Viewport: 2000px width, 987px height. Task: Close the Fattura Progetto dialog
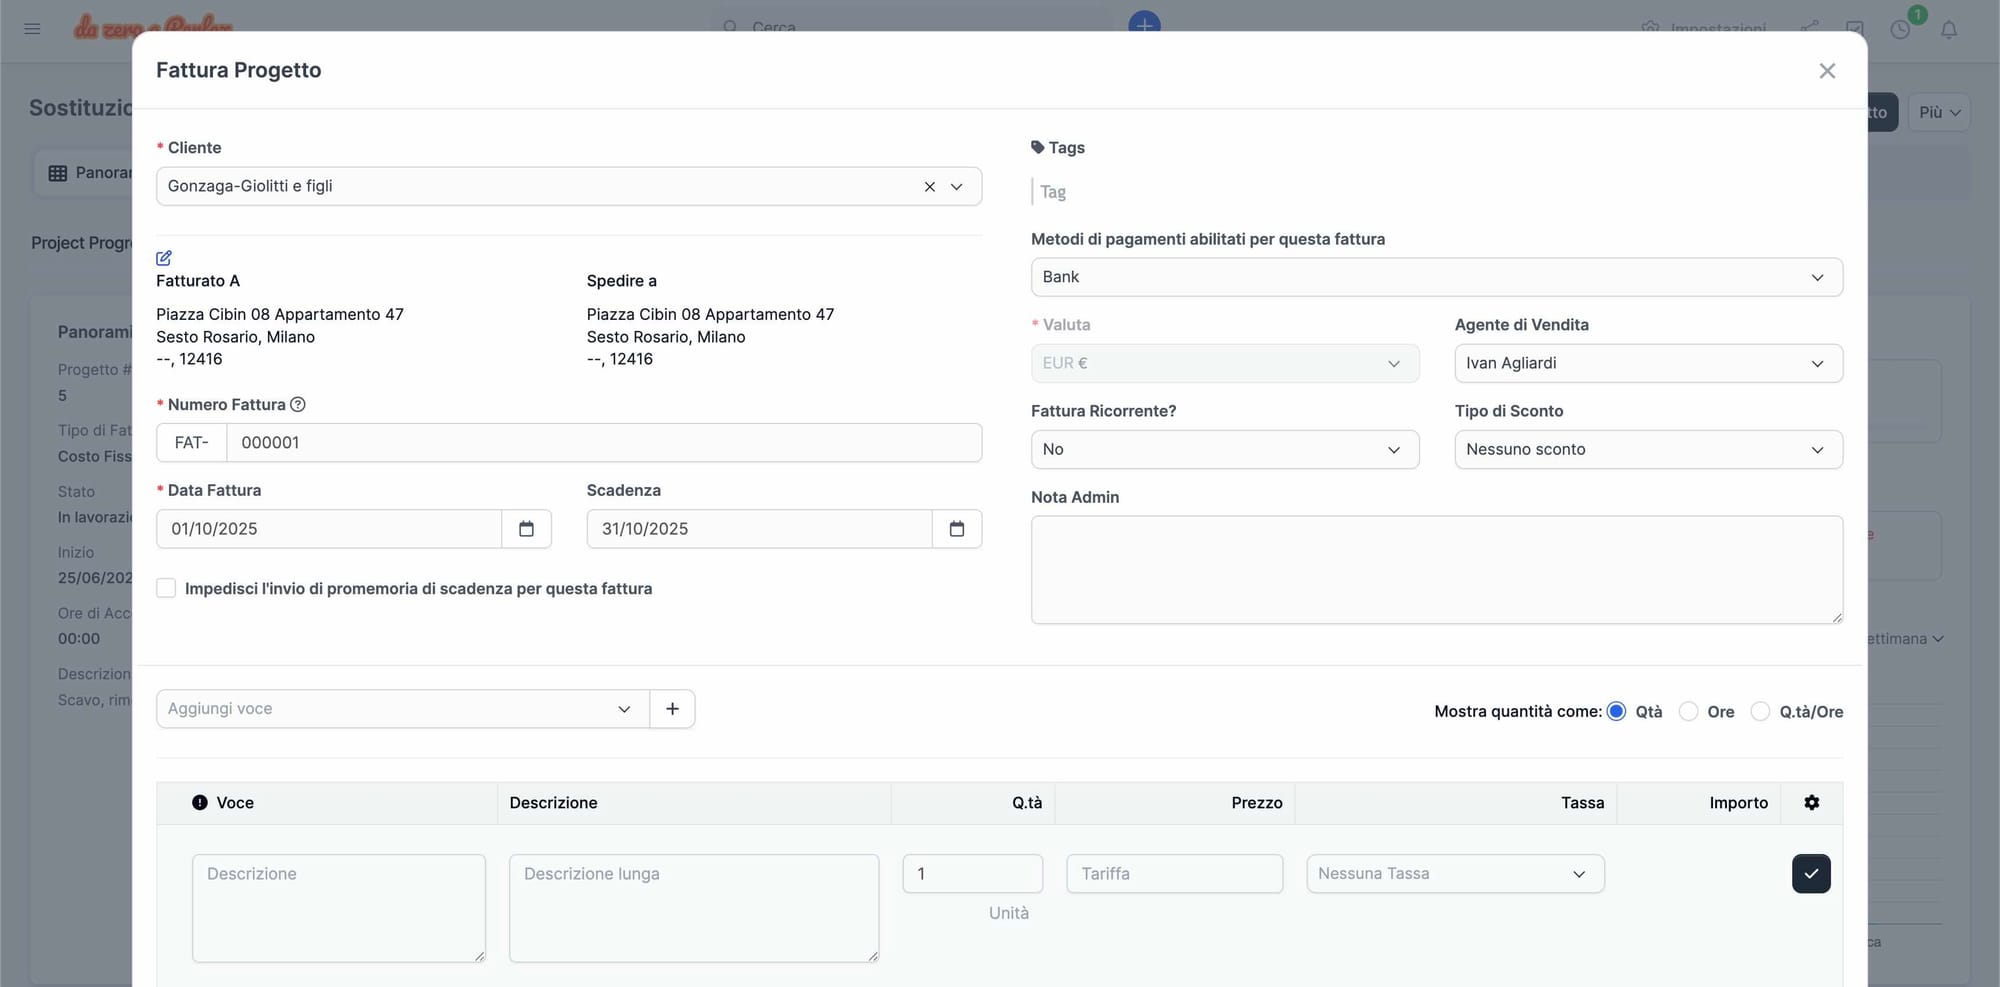pyautogui.click(x=1826, y=71)
